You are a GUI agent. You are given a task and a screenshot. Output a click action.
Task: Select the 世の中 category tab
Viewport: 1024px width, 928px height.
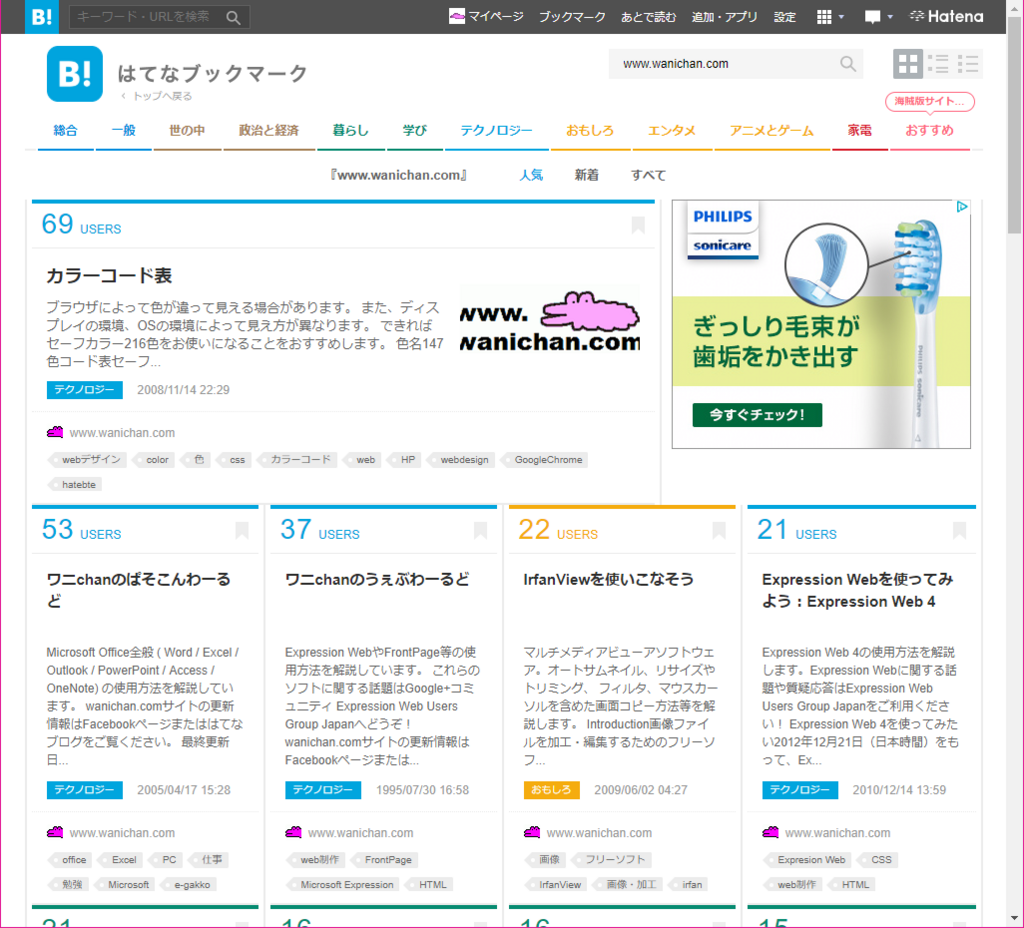point(187,131)
